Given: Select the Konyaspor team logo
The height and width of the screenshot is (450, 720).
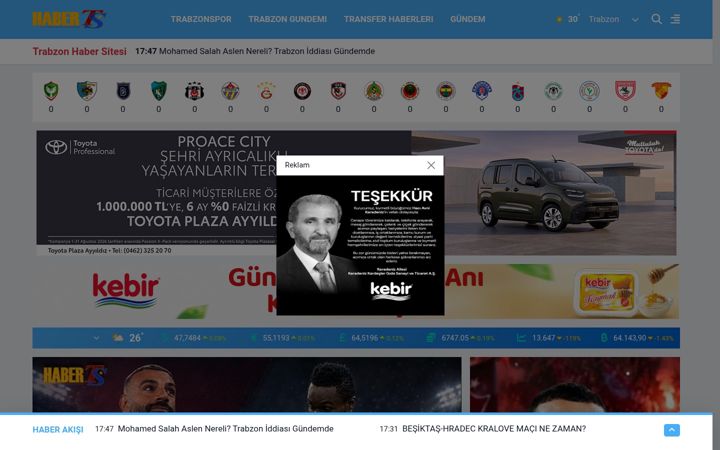Looking at the screenshot, I should (553, 91).
